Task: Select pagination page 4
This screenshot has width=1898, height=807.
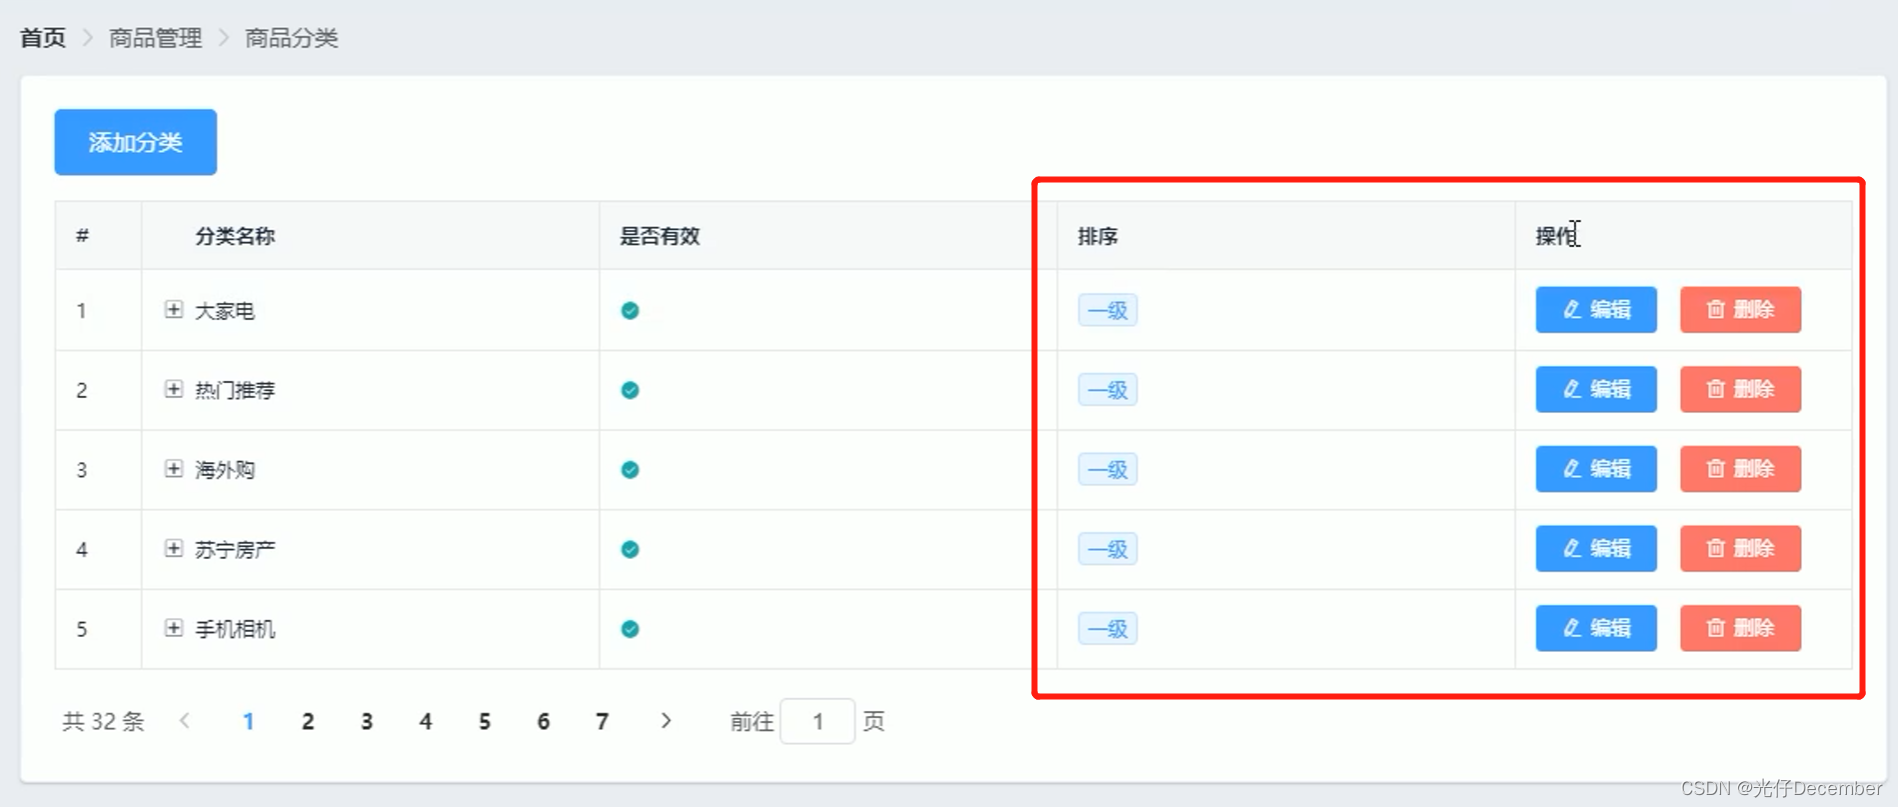Action: [x=426, y=721]
